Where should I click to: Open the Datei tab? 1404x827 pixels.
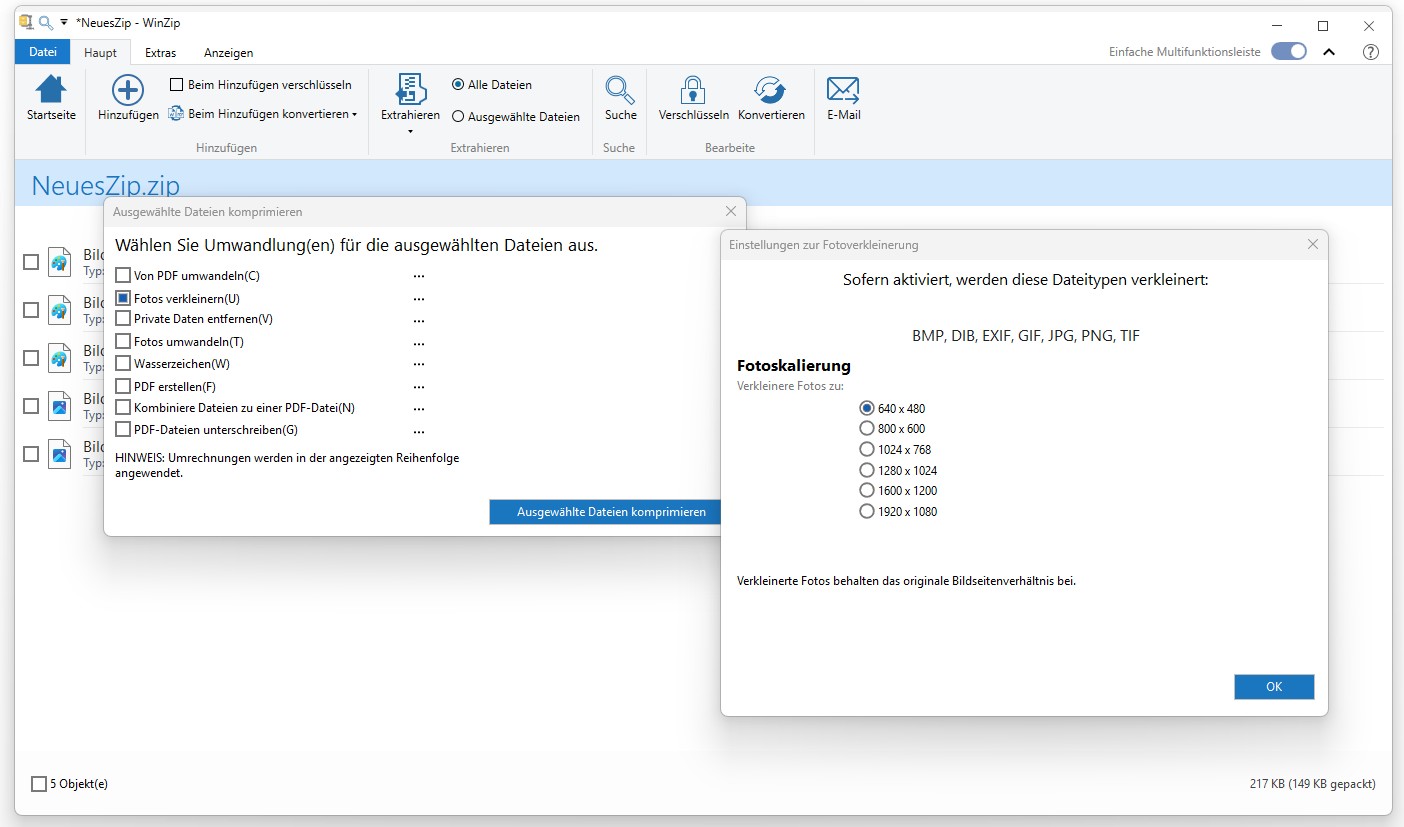(43, 52)
